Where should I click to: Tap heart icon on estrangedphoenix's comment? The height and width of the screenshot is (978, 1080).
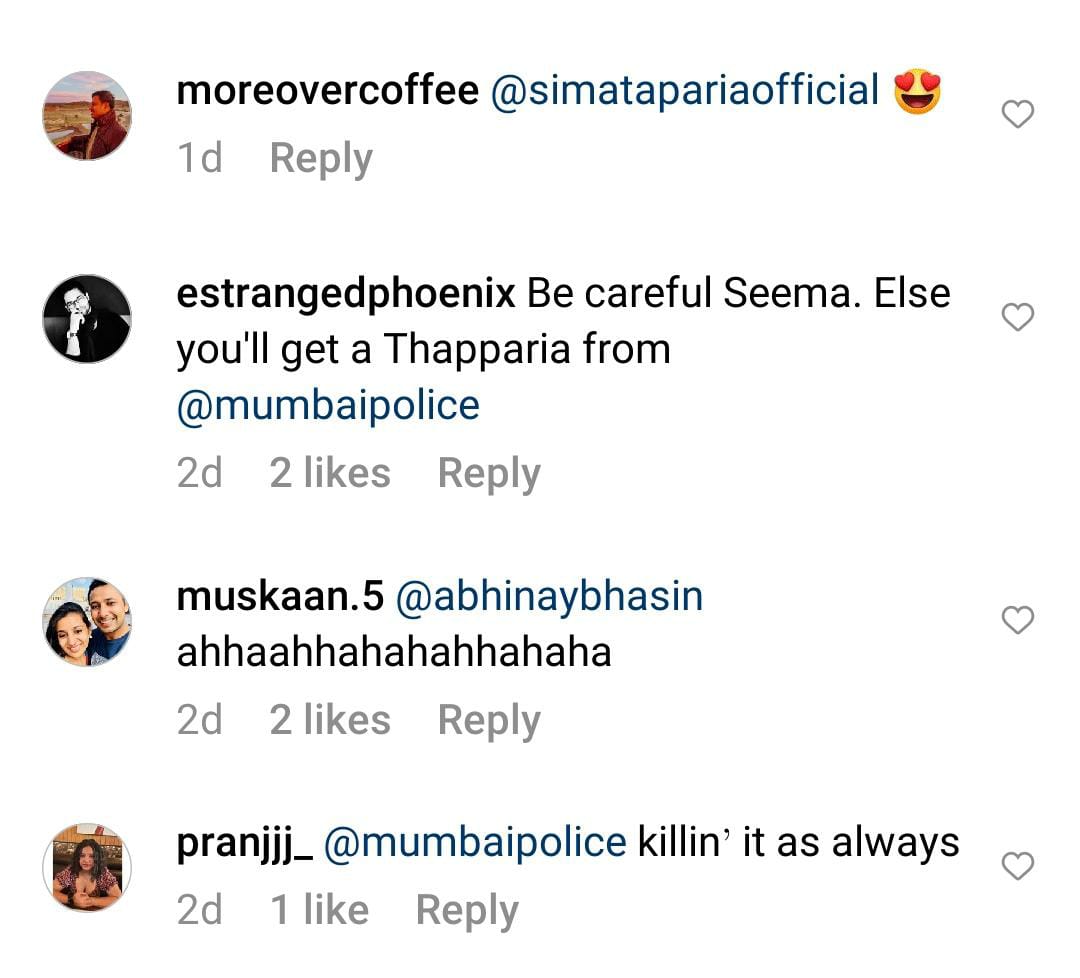click(1017, 318)
